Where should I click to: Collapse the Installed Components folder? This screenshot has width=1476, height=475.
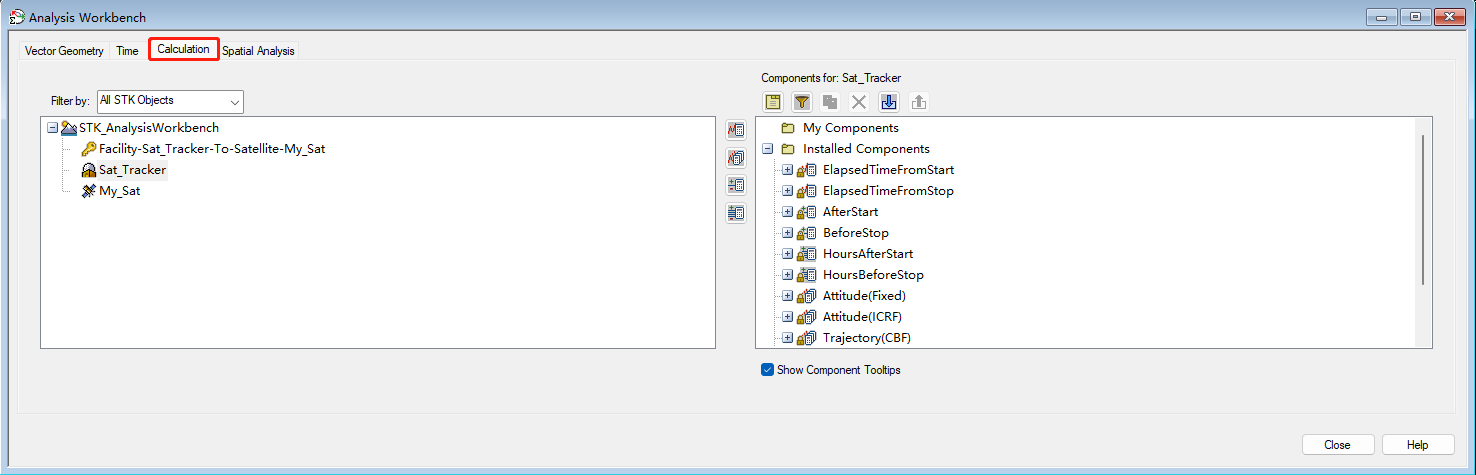click(x=767, y=149)
